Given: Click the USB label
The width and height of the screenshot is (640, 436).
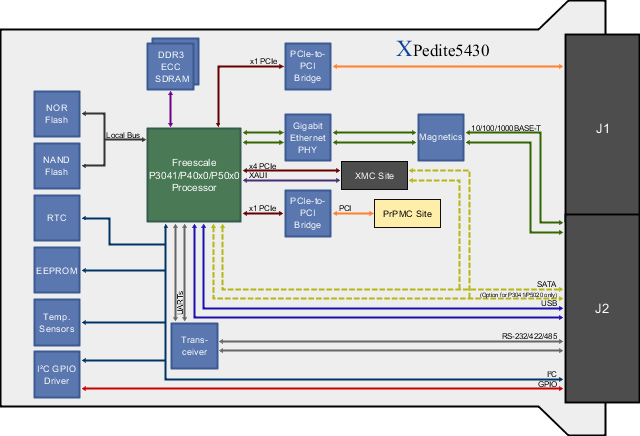Looking at the screenshot, I should 549,303.
